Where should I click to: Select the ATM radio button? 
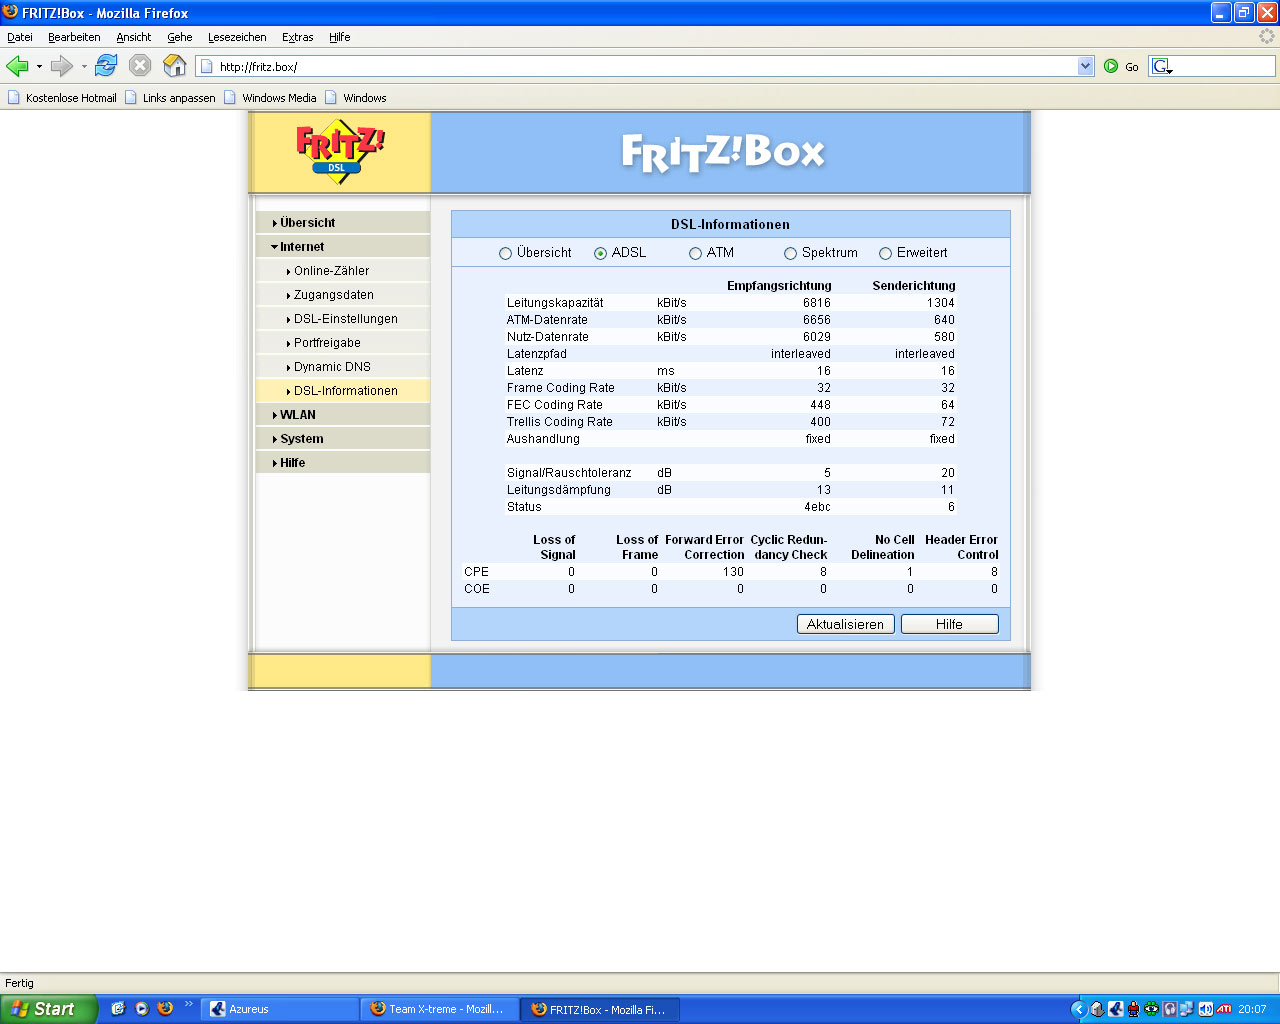(695, 254)
